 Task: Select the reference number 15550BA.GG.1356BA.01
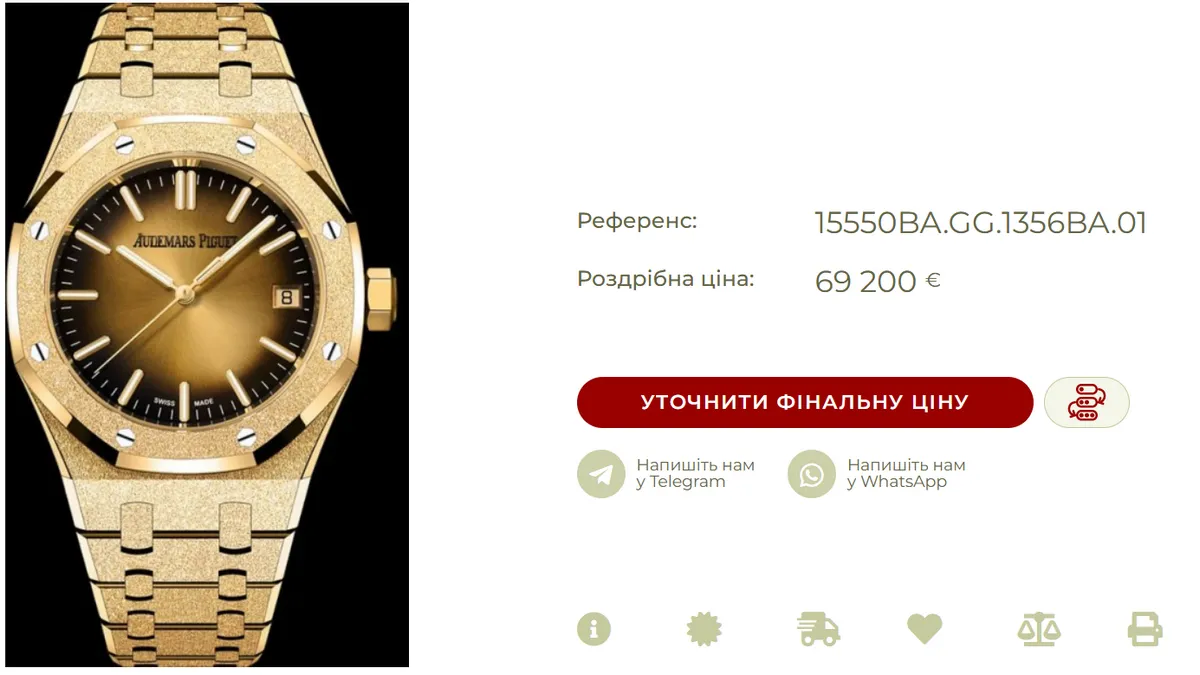tap(981, 223)
